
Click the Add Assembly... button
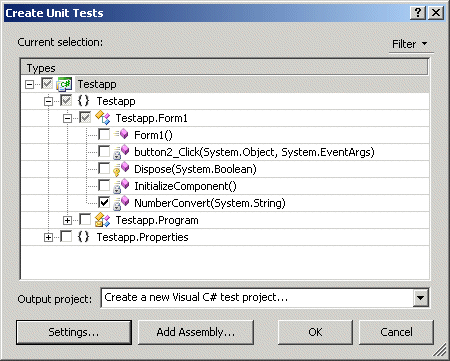pyautogui.click(x=196, y=332)
